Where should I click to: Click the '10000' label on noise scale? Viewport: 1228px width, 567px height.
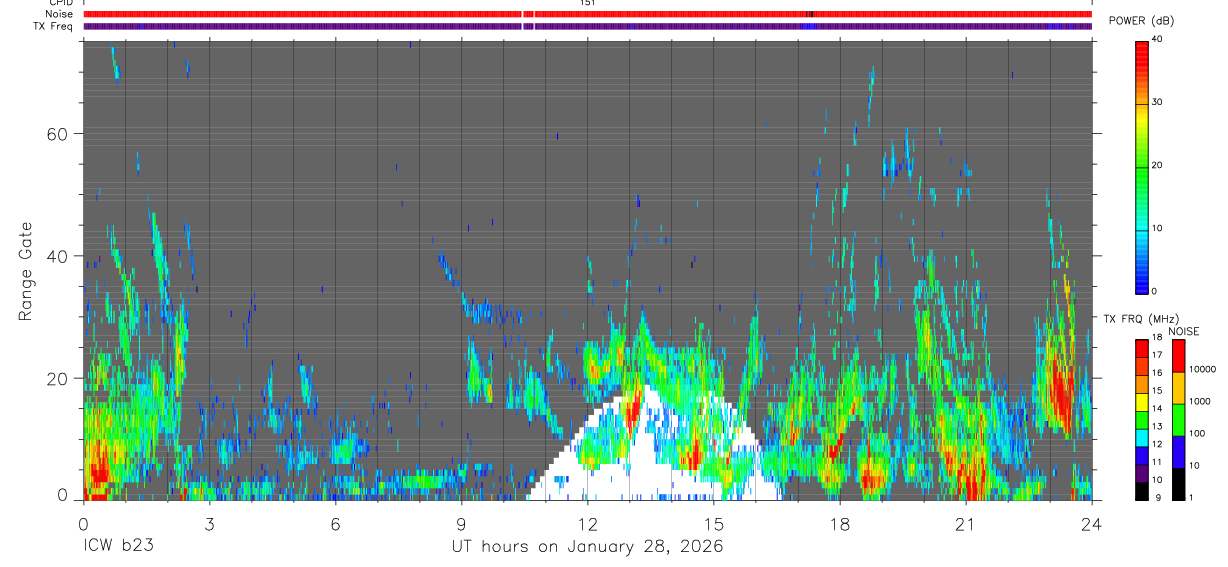click(x=1200, y=369)
